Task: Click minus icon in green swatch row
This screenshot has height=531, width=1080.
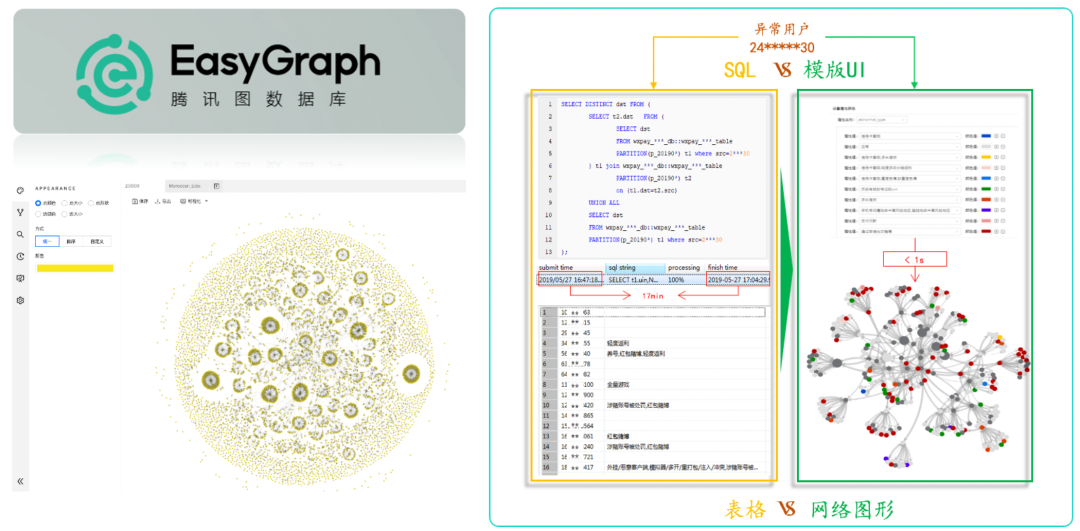Action: (x=1003, y=189)
